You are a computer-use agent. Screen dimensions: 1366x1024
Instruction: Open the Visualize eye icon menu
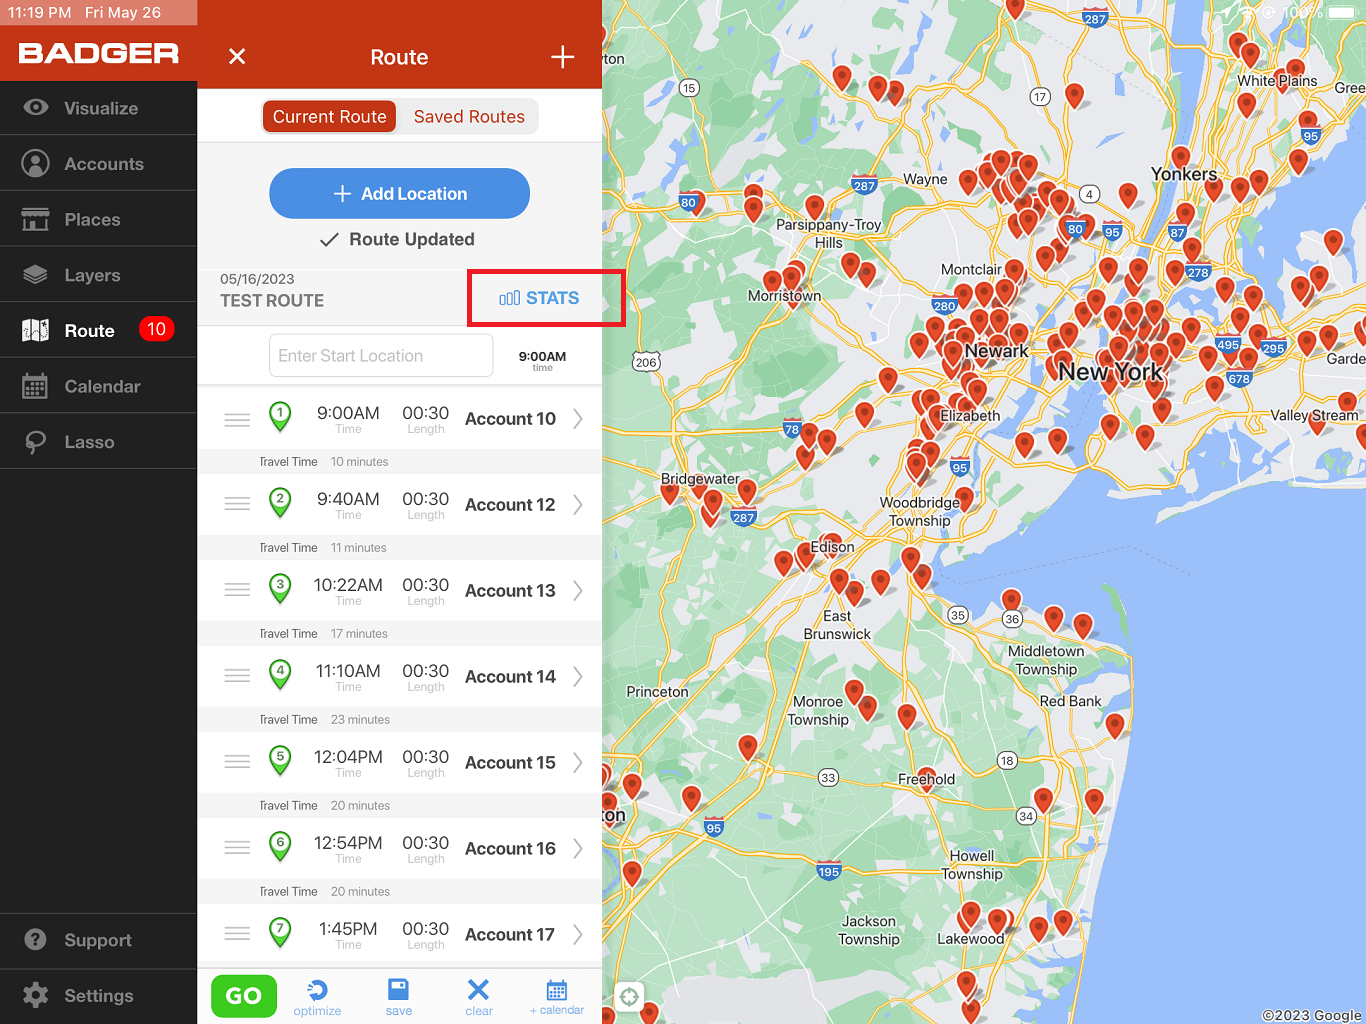[x=36, y=107]
